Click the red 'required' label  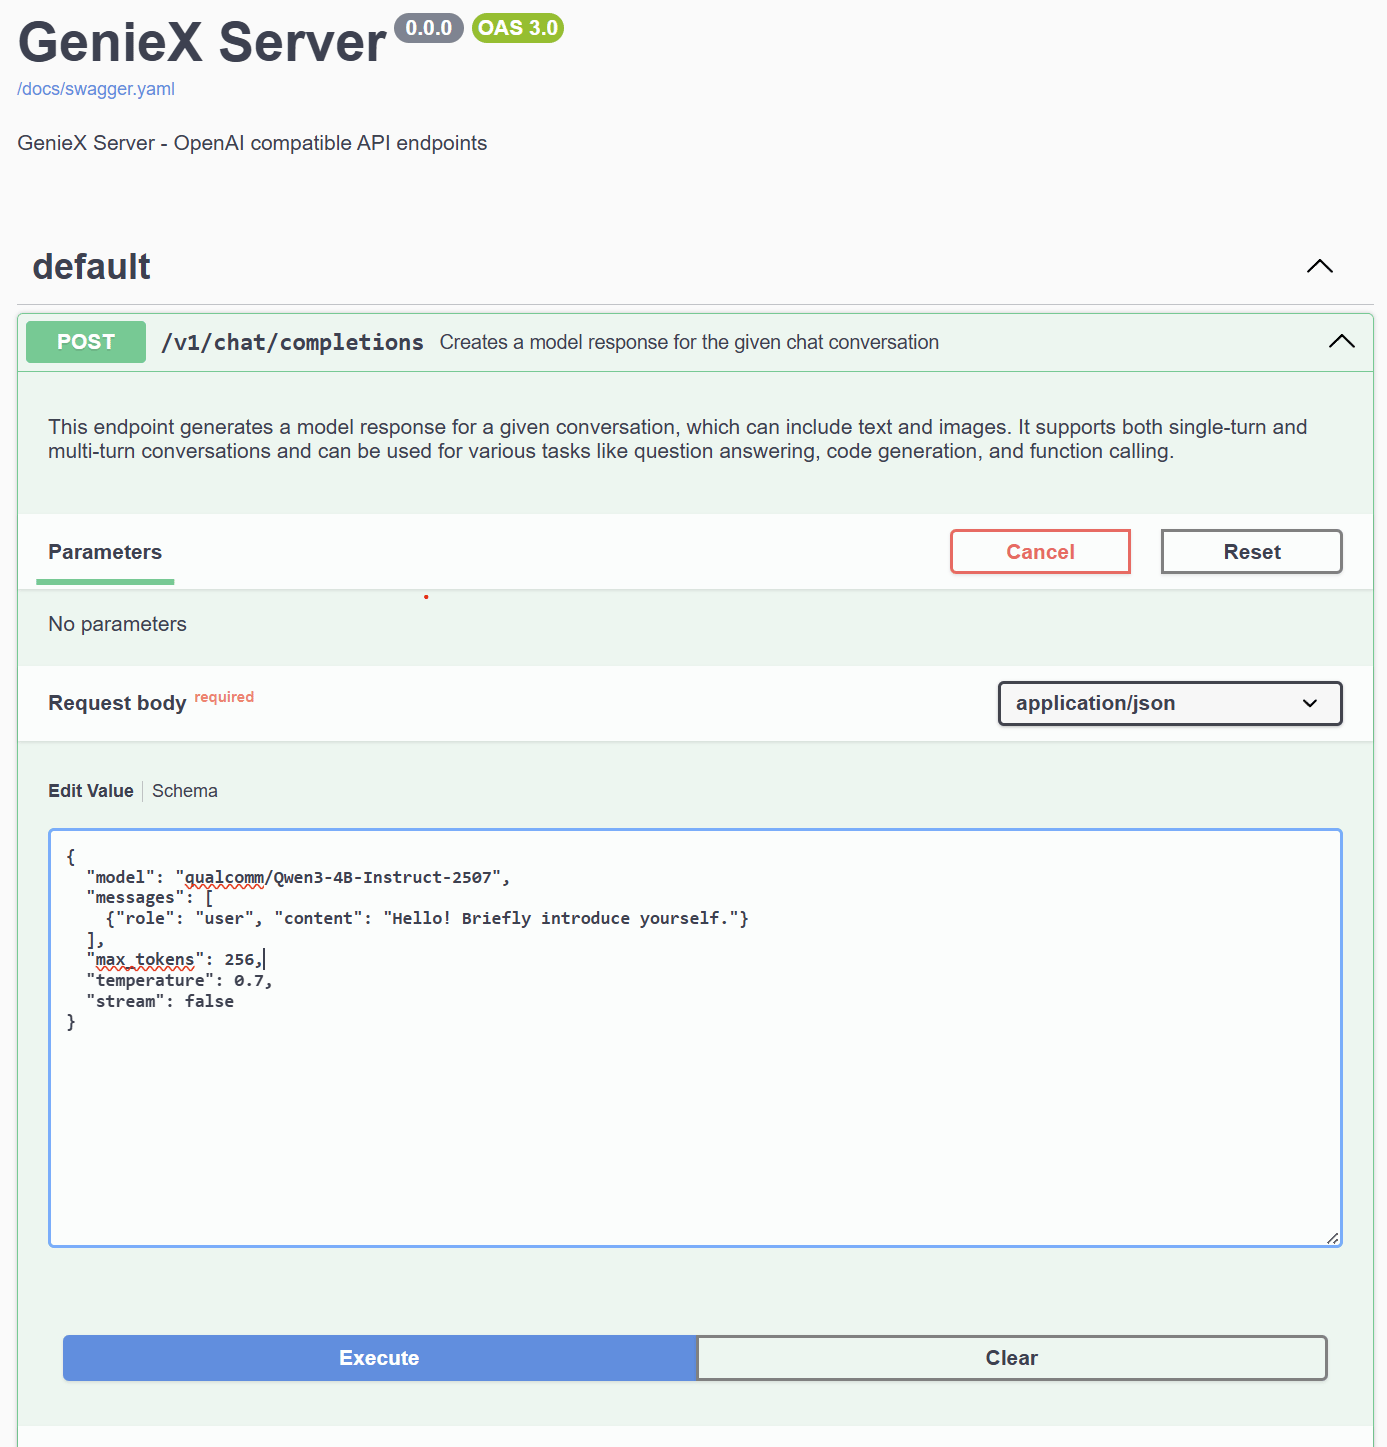click(x=224, y=697)
